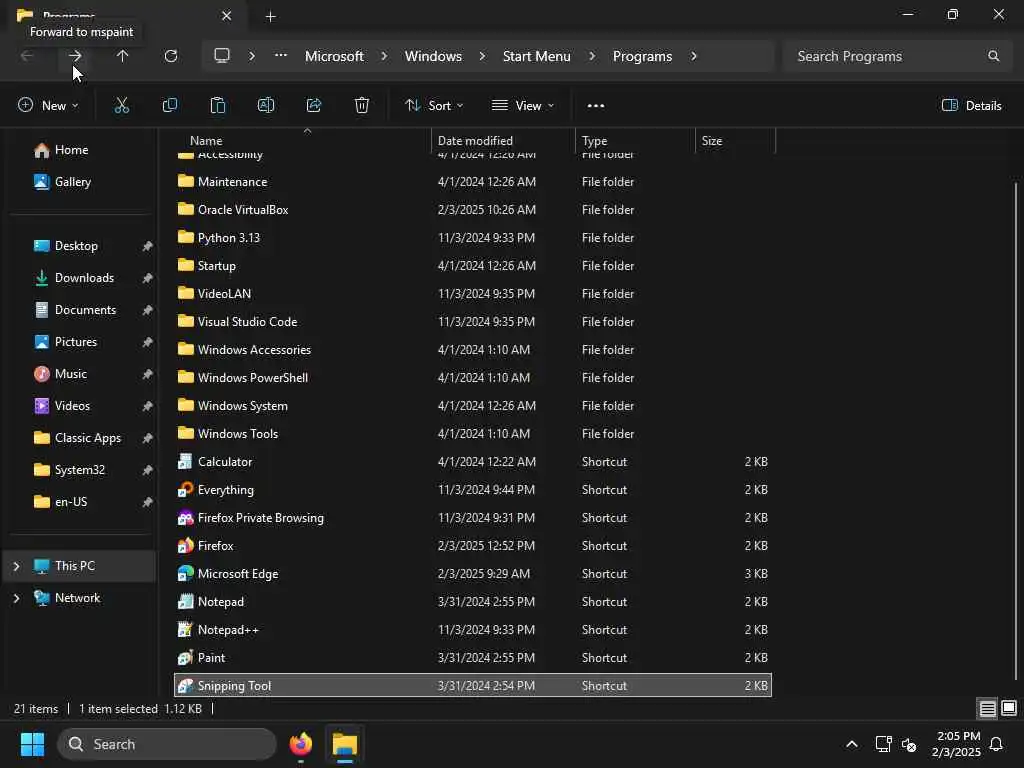The width and height of the screenshot is (1024, 768).
Task: Click the search magnifier icon in Search Programs
Action: pos(993,56)
